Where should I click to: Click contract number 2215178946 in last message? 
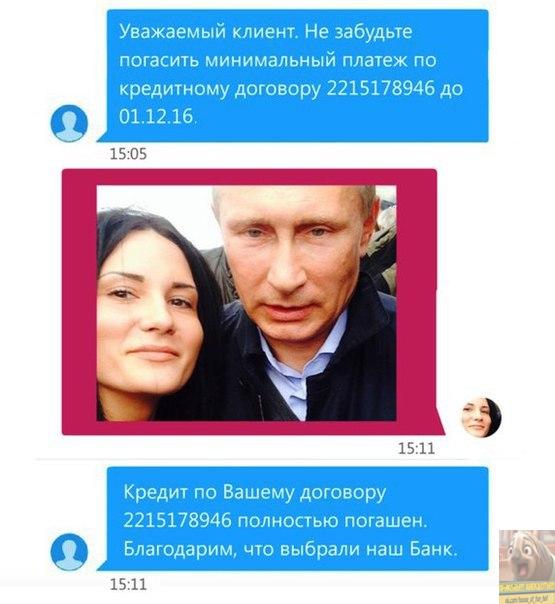(178, 521)
